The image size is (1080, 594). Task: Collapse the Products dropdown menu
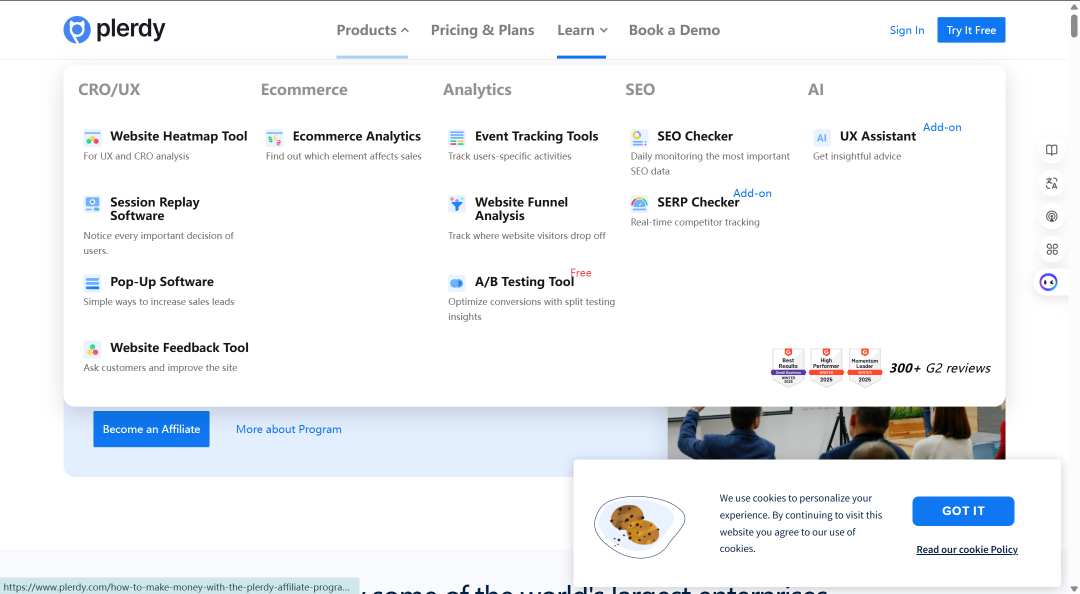click(x=372, y=30)
